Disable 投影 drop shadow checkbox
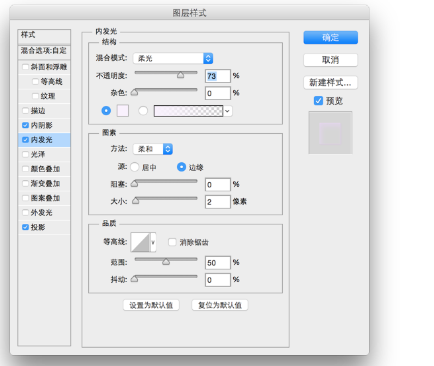434x366 pixels. point(25,227)
